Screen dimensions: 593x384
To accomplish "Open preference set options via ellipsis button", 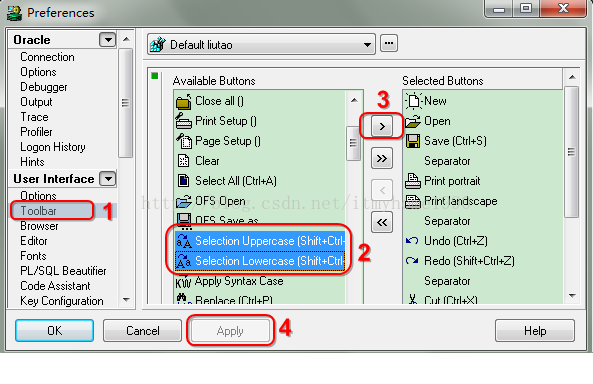I will point(389,43).
